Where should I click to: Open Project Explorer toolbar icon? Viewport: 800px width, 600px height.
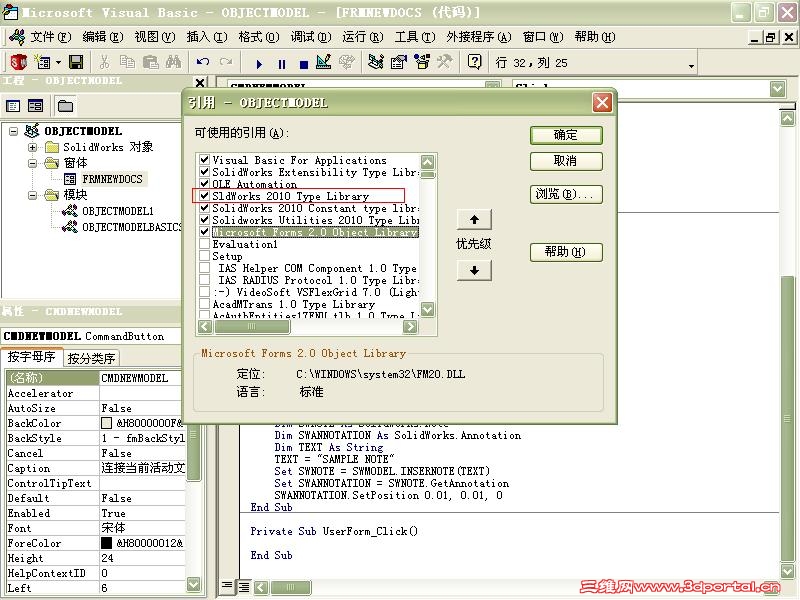click(x=376, y=62)
